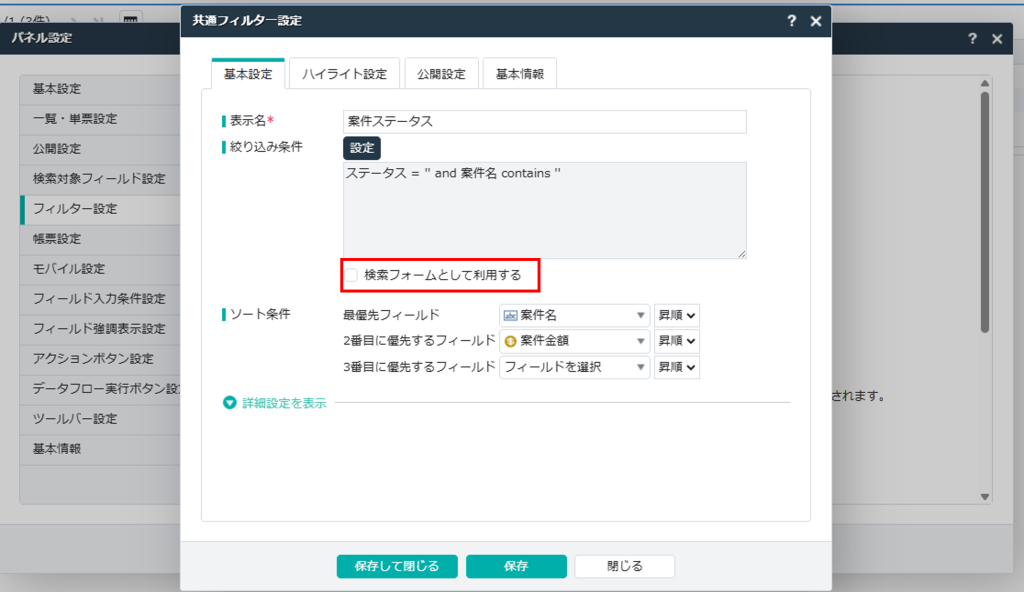
Task: Switch to the 公開設定 tab in dialog
Action: click(x=441, y=74)
